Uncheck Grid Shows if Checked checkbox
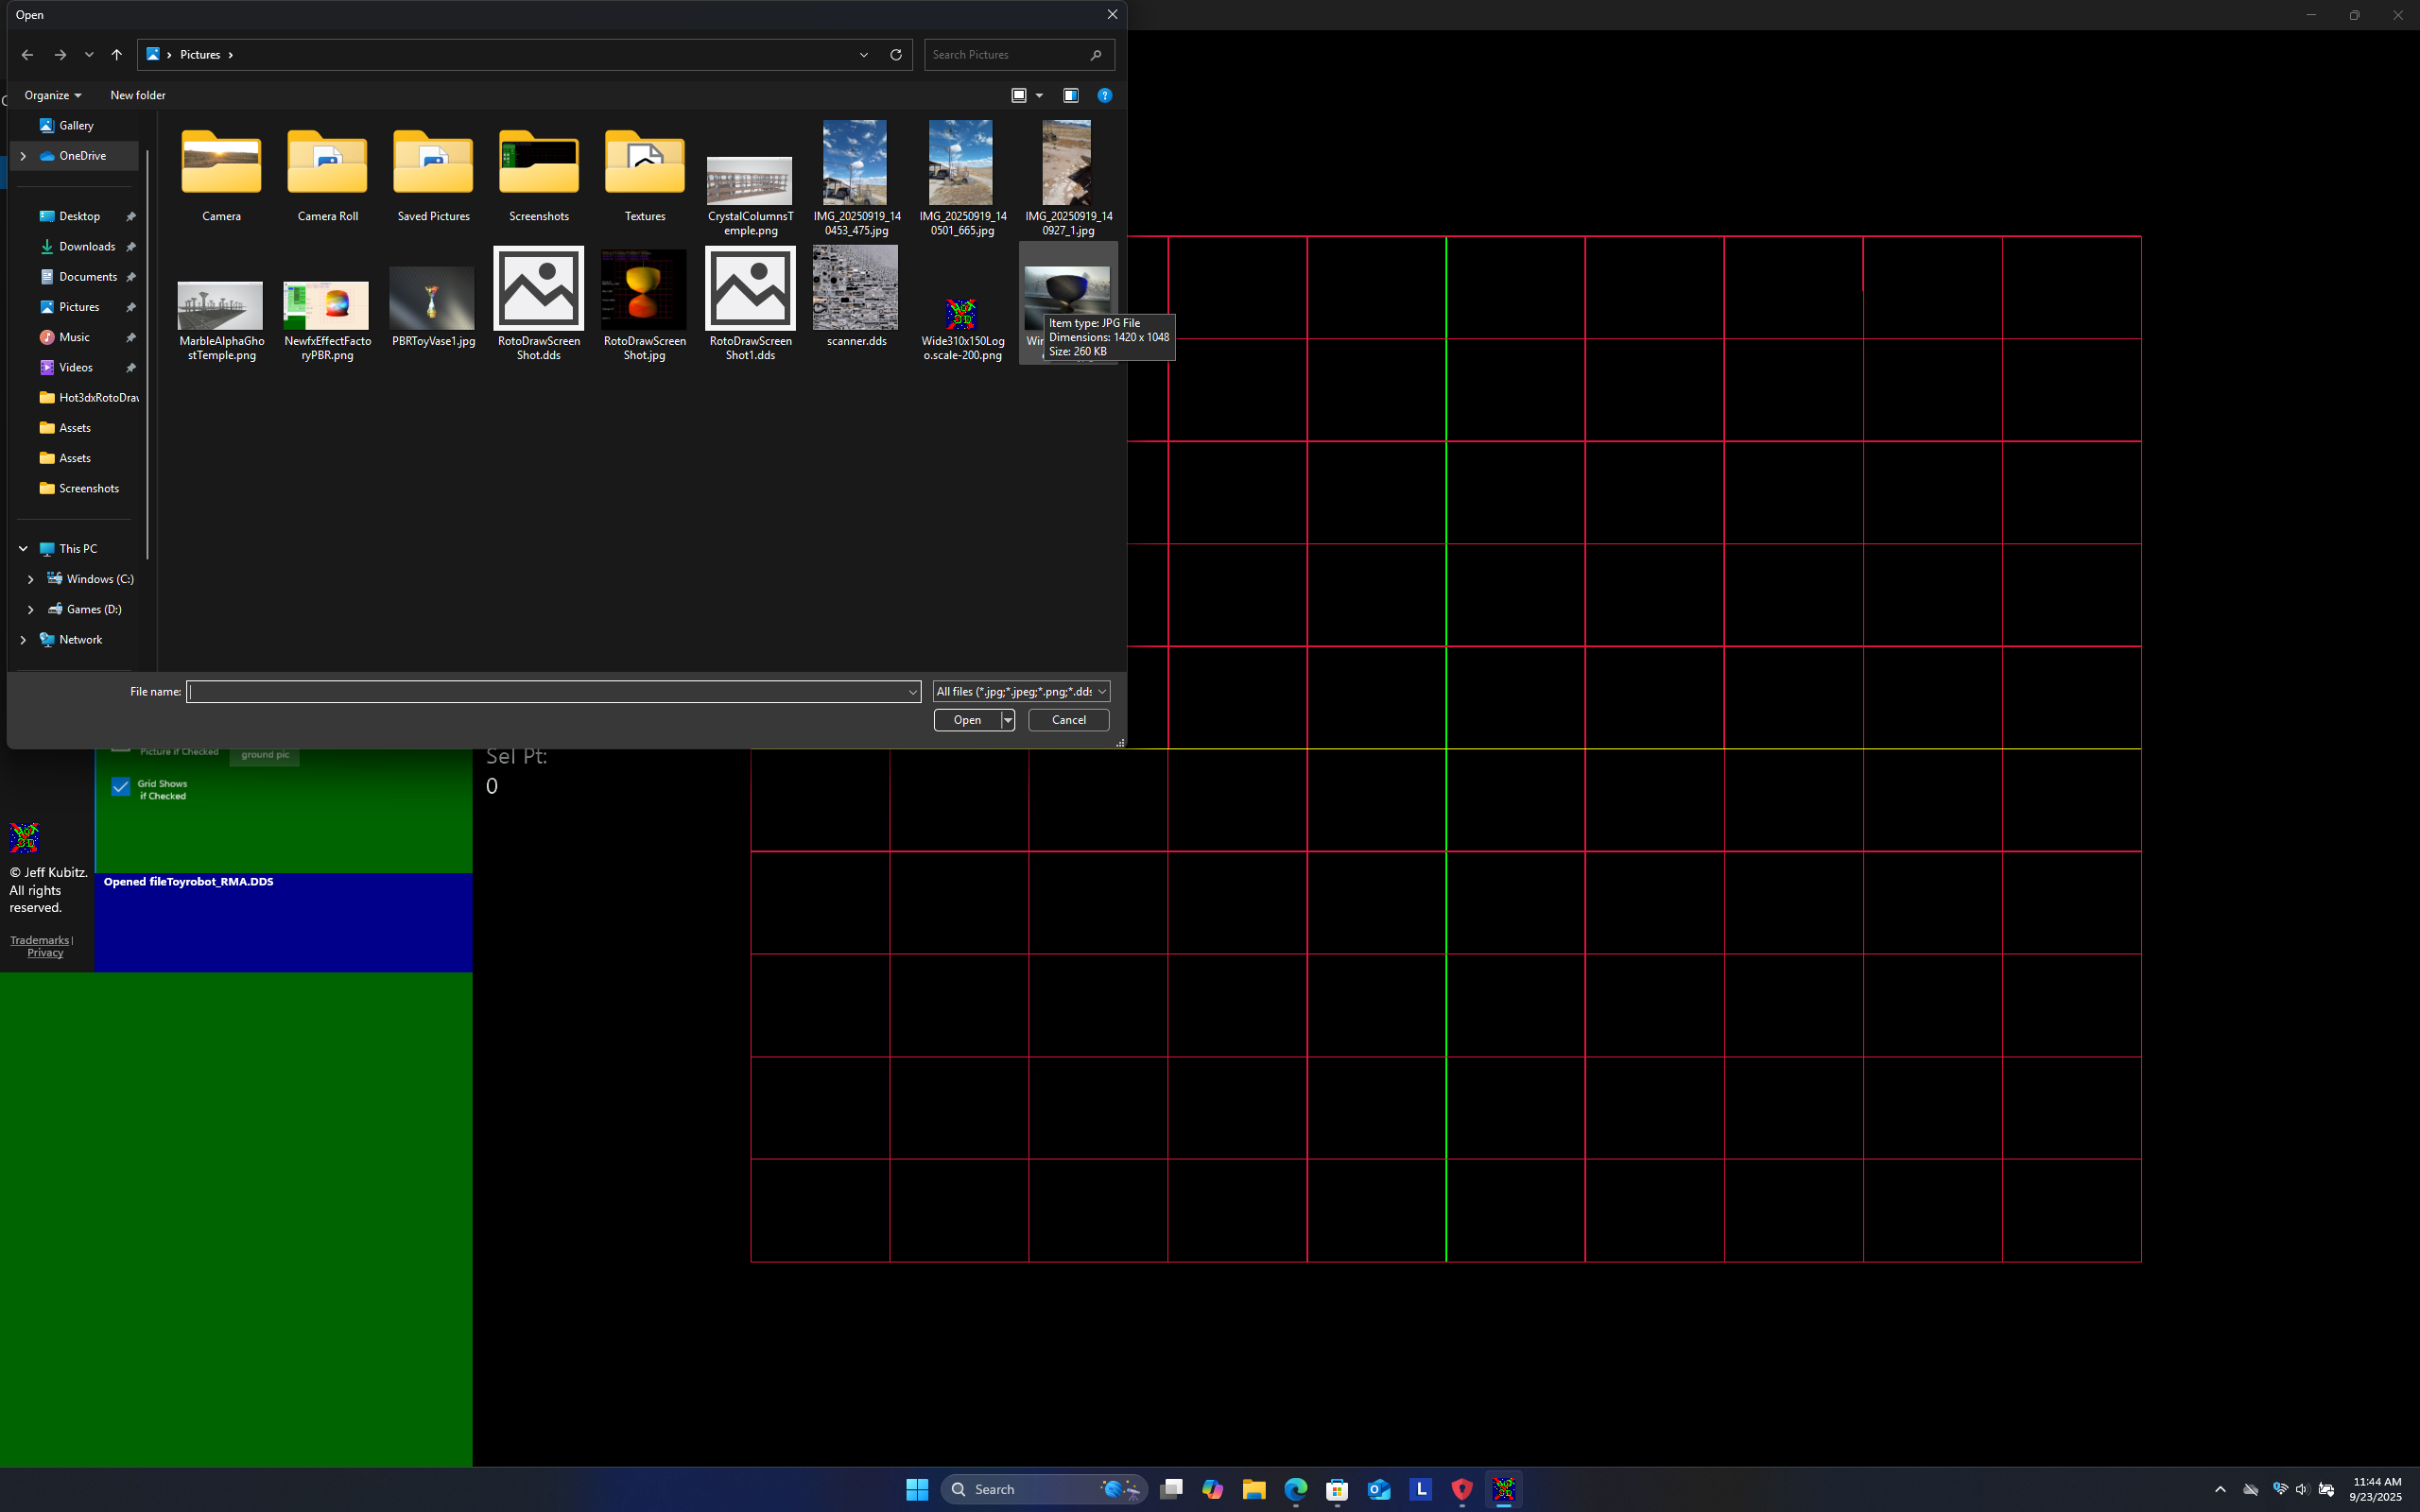The image size is (2420, 1512). pyautogui.click(x=121, y=788)
